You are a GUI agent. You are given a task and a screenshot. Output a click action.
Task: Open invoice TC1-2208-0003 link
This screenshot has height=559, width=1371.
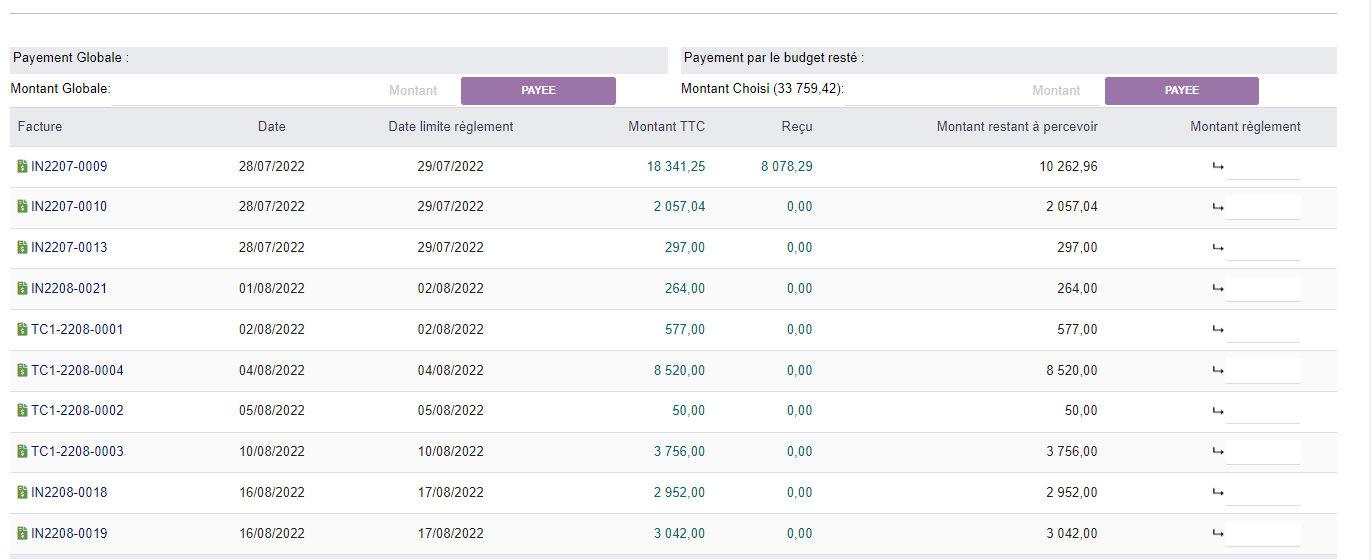click(77, 451)
